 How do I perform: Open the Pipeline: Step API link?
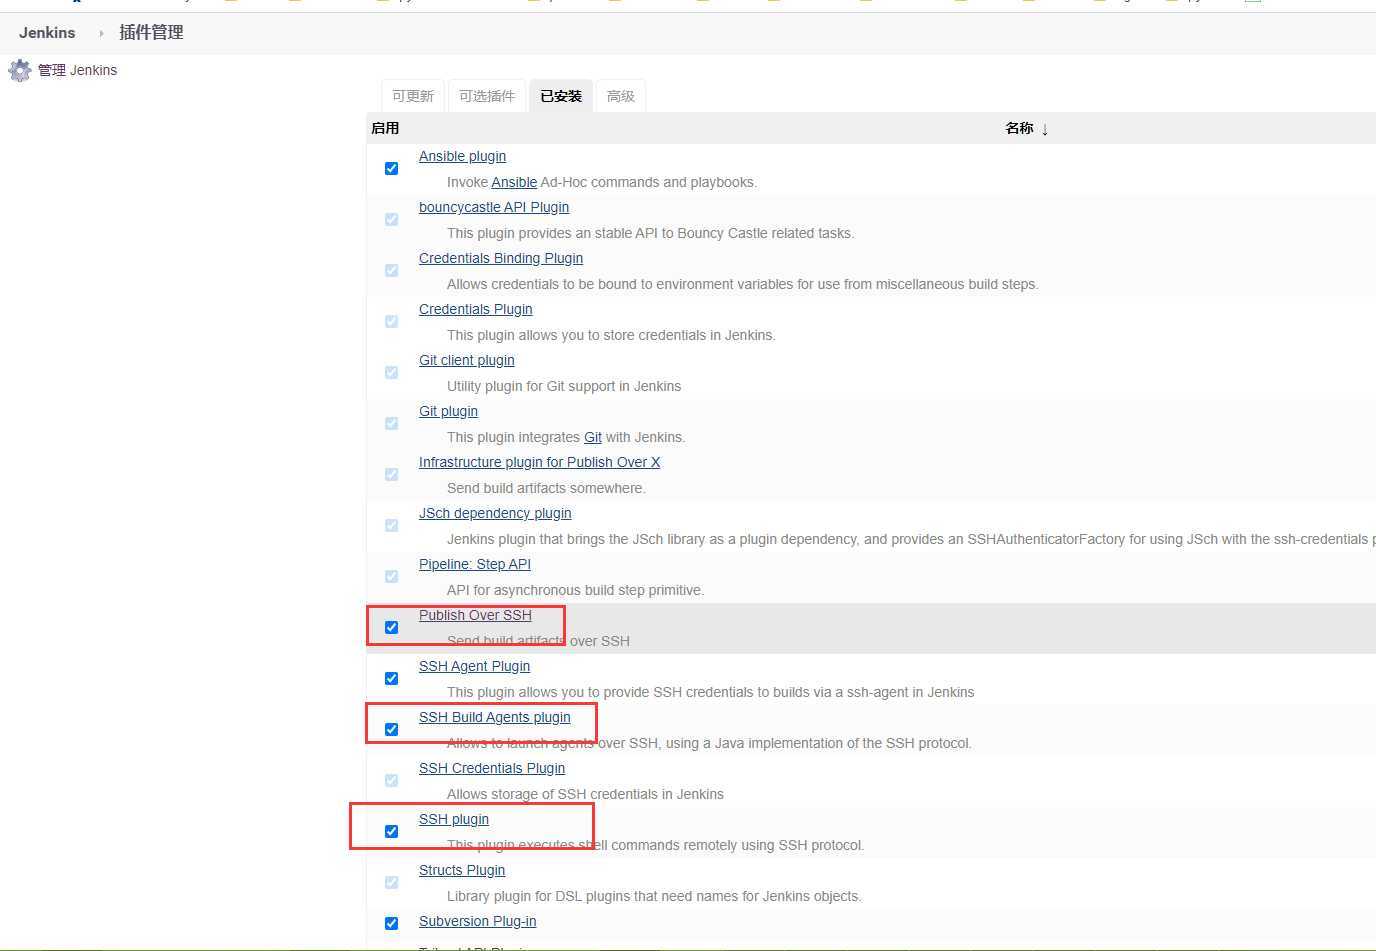(475, 564)
